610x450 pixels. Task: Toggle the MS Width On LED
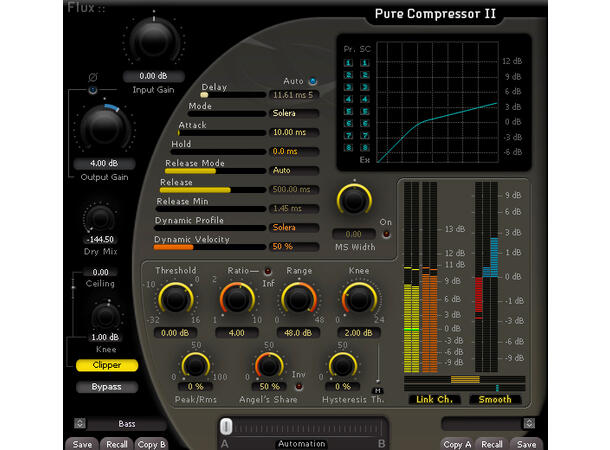[386, 234]
